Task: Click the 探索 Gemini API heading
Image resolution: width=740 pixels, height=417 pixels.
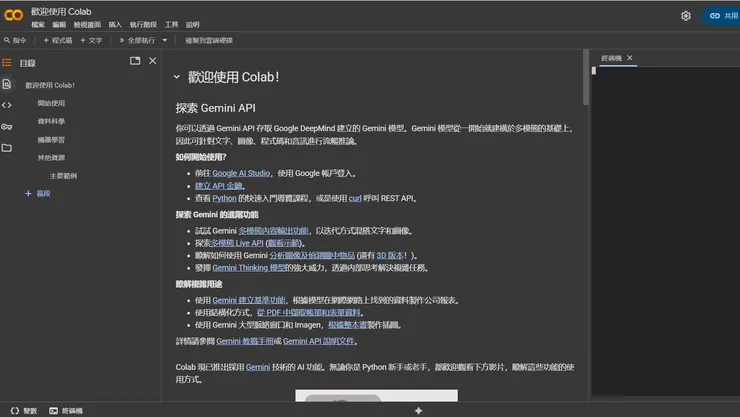Action: pyautogui.click(x=215, y=108)
